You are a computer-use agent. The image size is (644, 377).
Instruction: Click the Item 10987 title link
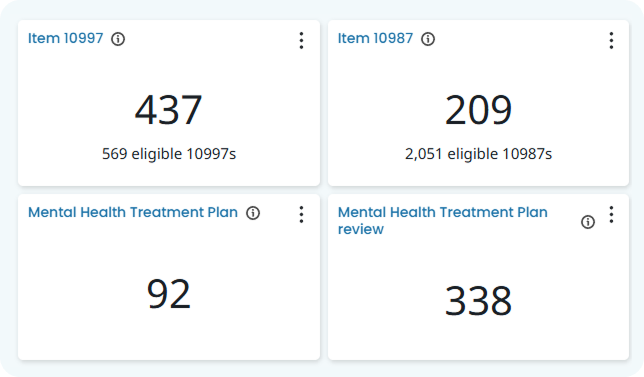(x=375, y=38)
